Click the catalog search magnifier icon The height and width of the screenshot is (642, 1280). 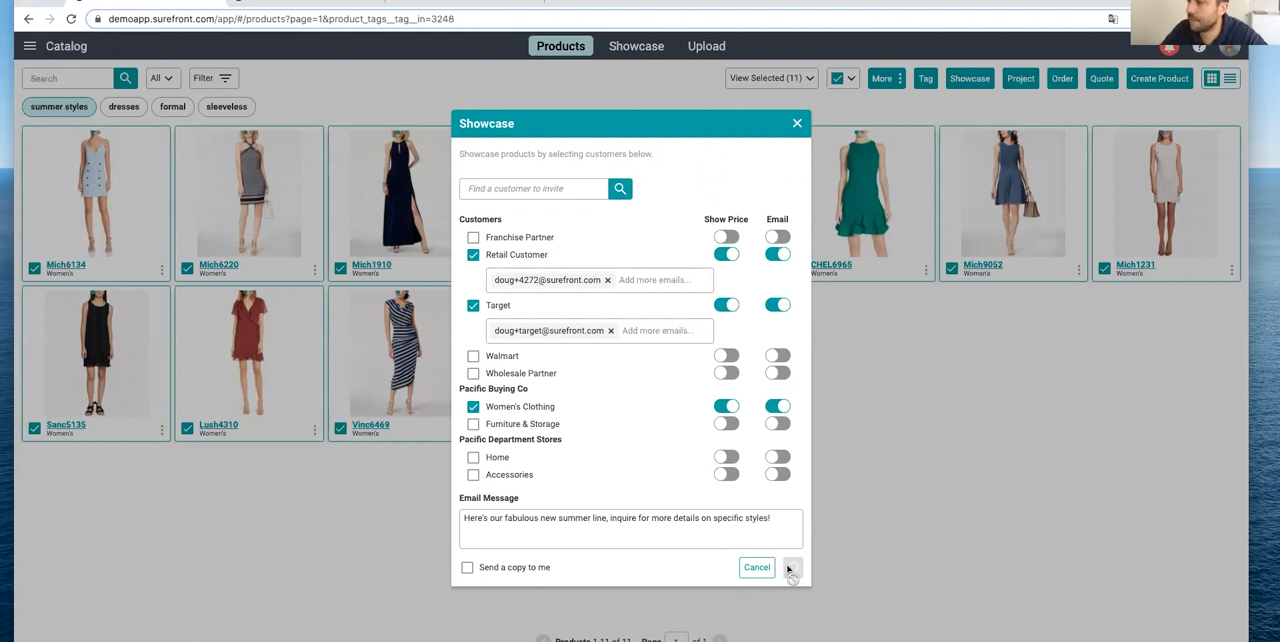(x=125, y=78)
